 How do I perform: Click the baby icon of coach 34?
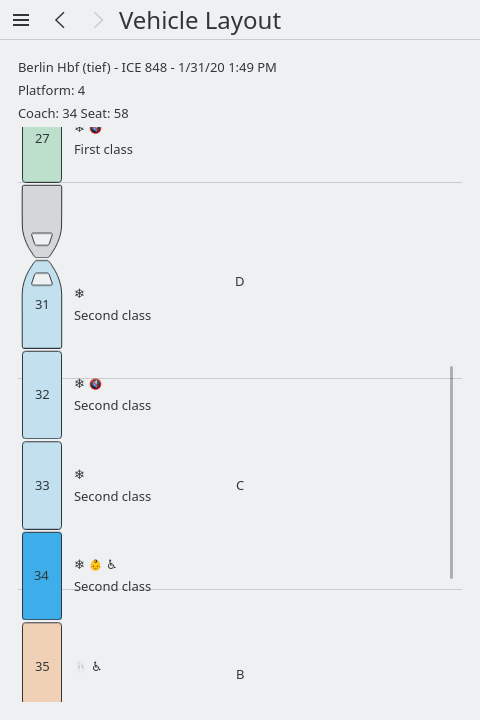point(96,564)
